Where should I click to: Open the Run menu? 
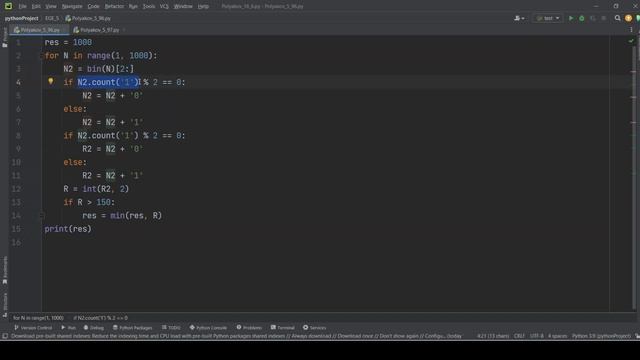[133, 6]
